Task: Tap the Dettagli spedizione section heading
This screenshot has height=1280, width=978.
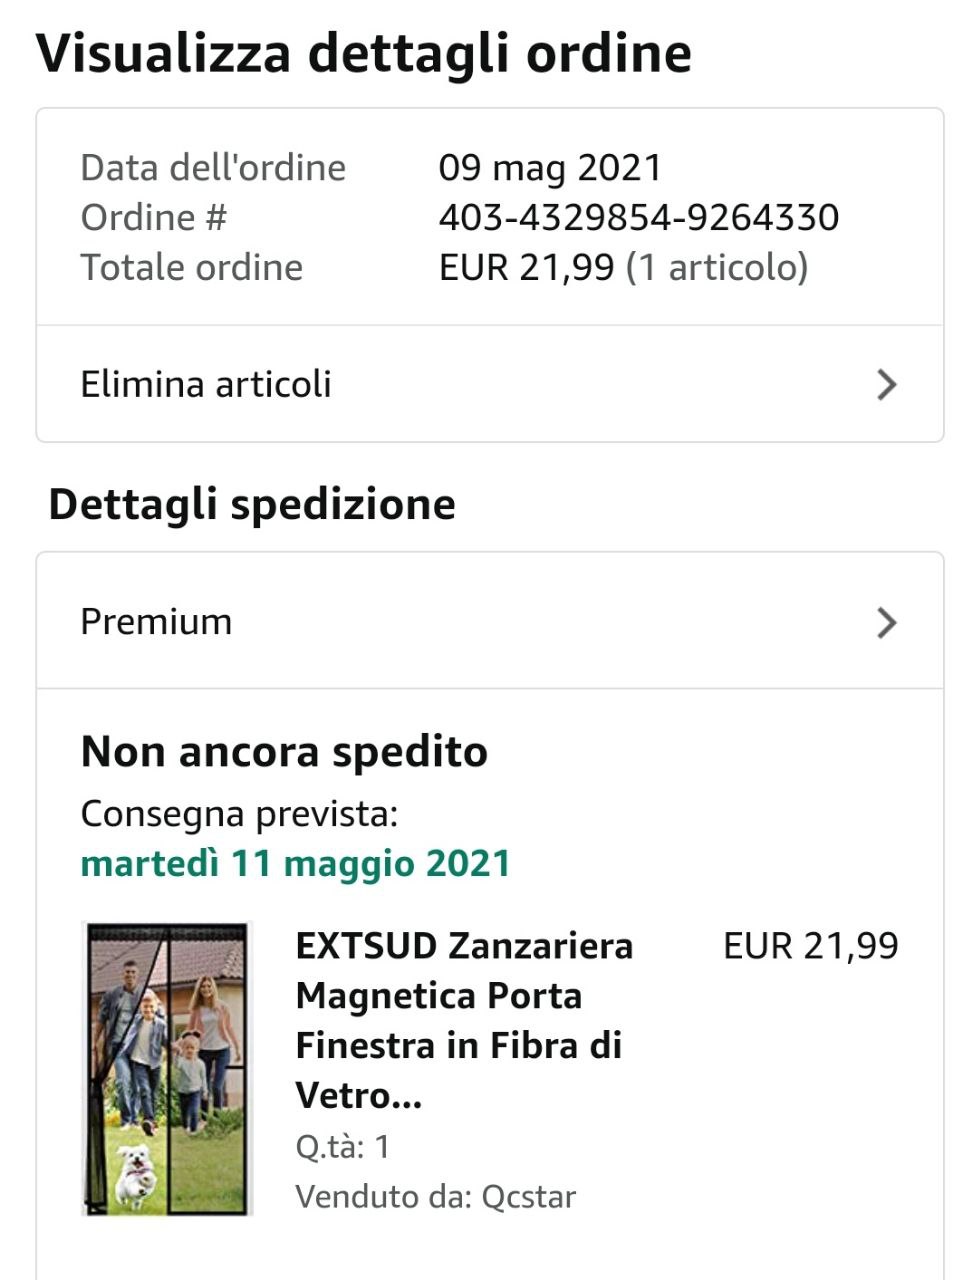Action: coord(252,503)
